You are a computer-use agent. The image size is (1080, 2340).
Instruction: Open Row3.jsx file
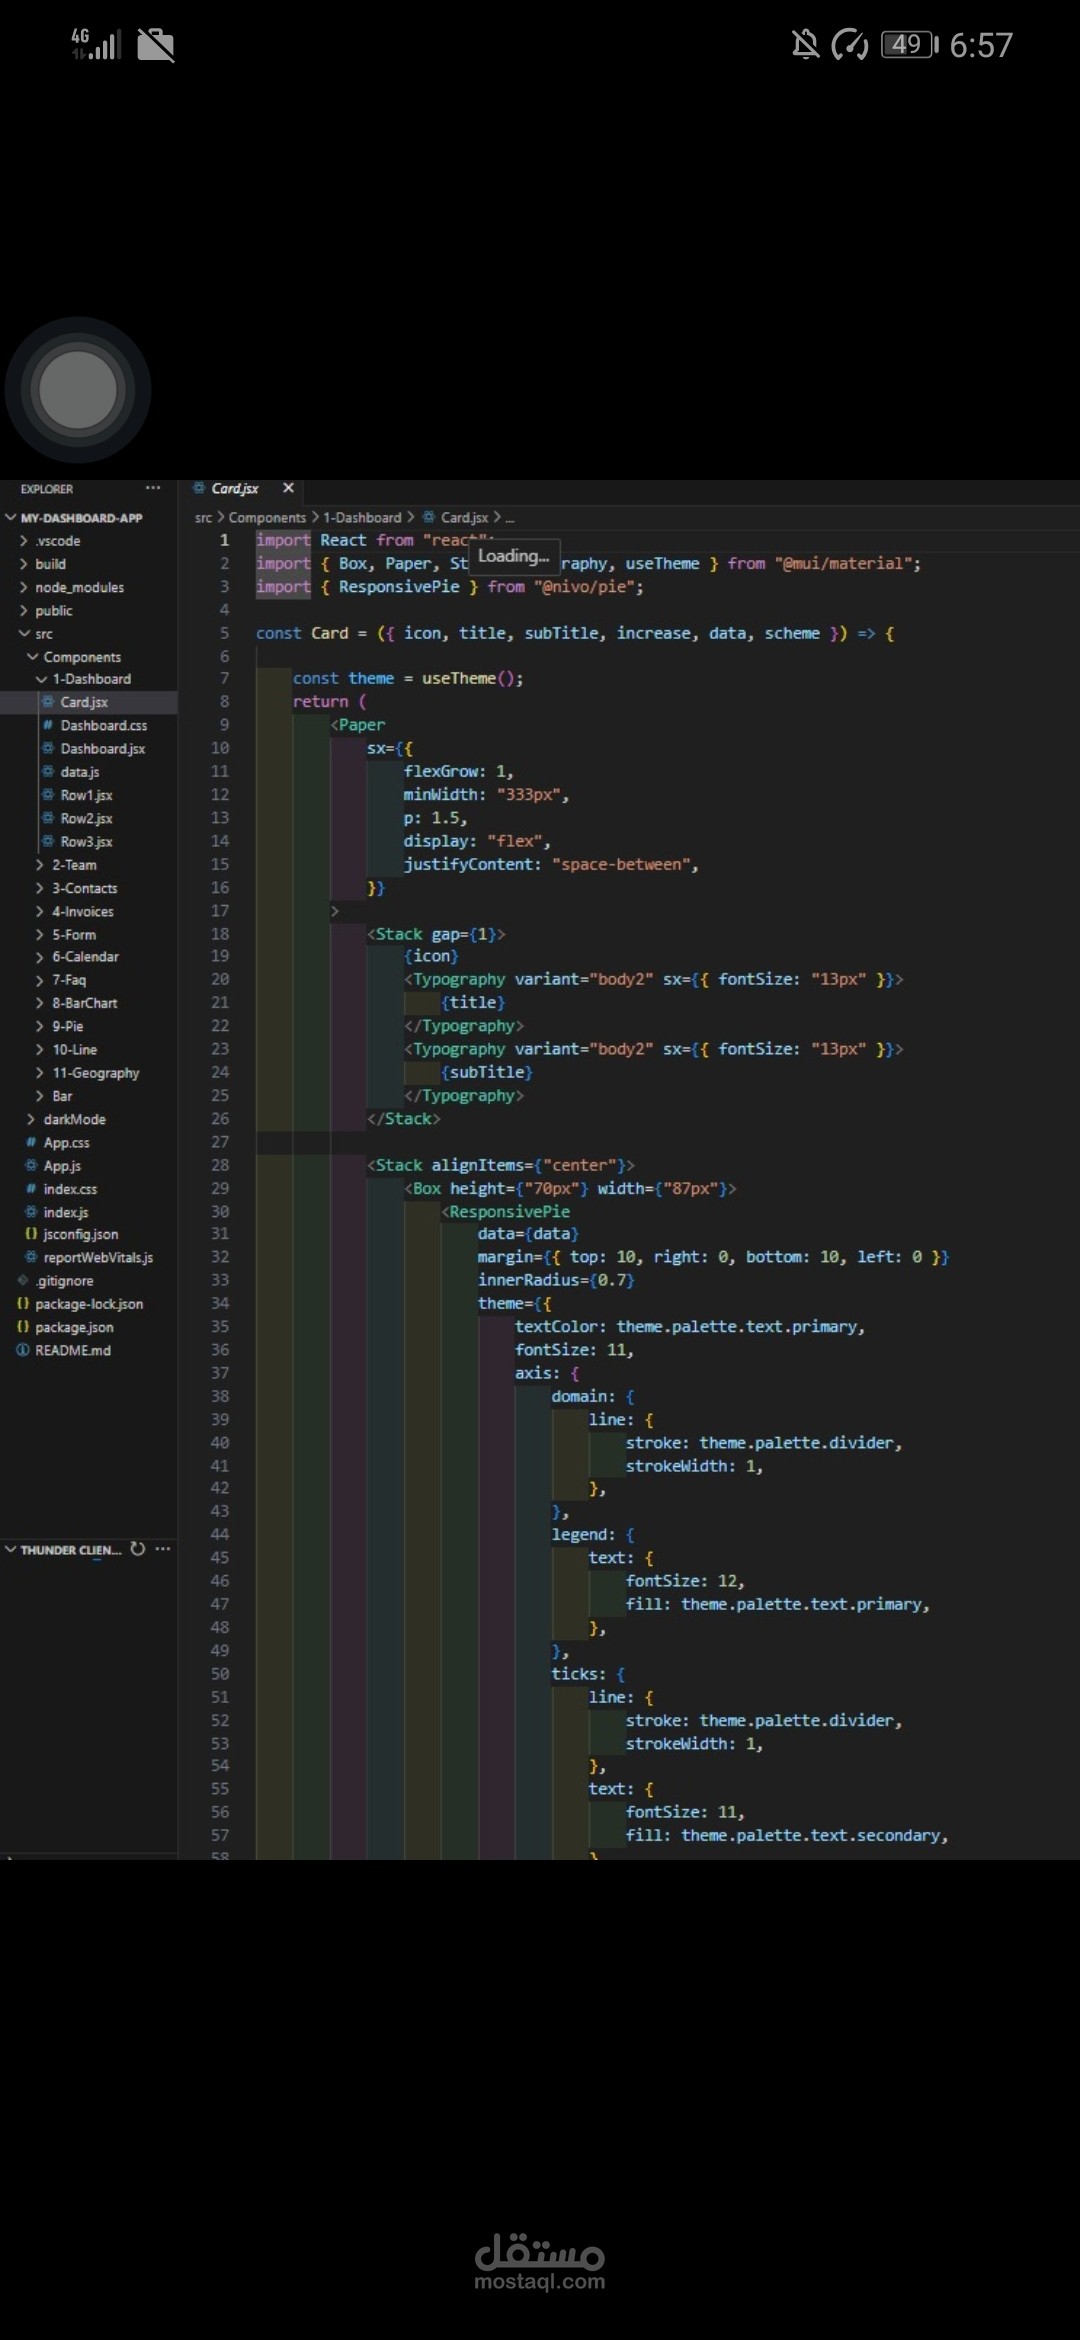(x=86, y=841)
